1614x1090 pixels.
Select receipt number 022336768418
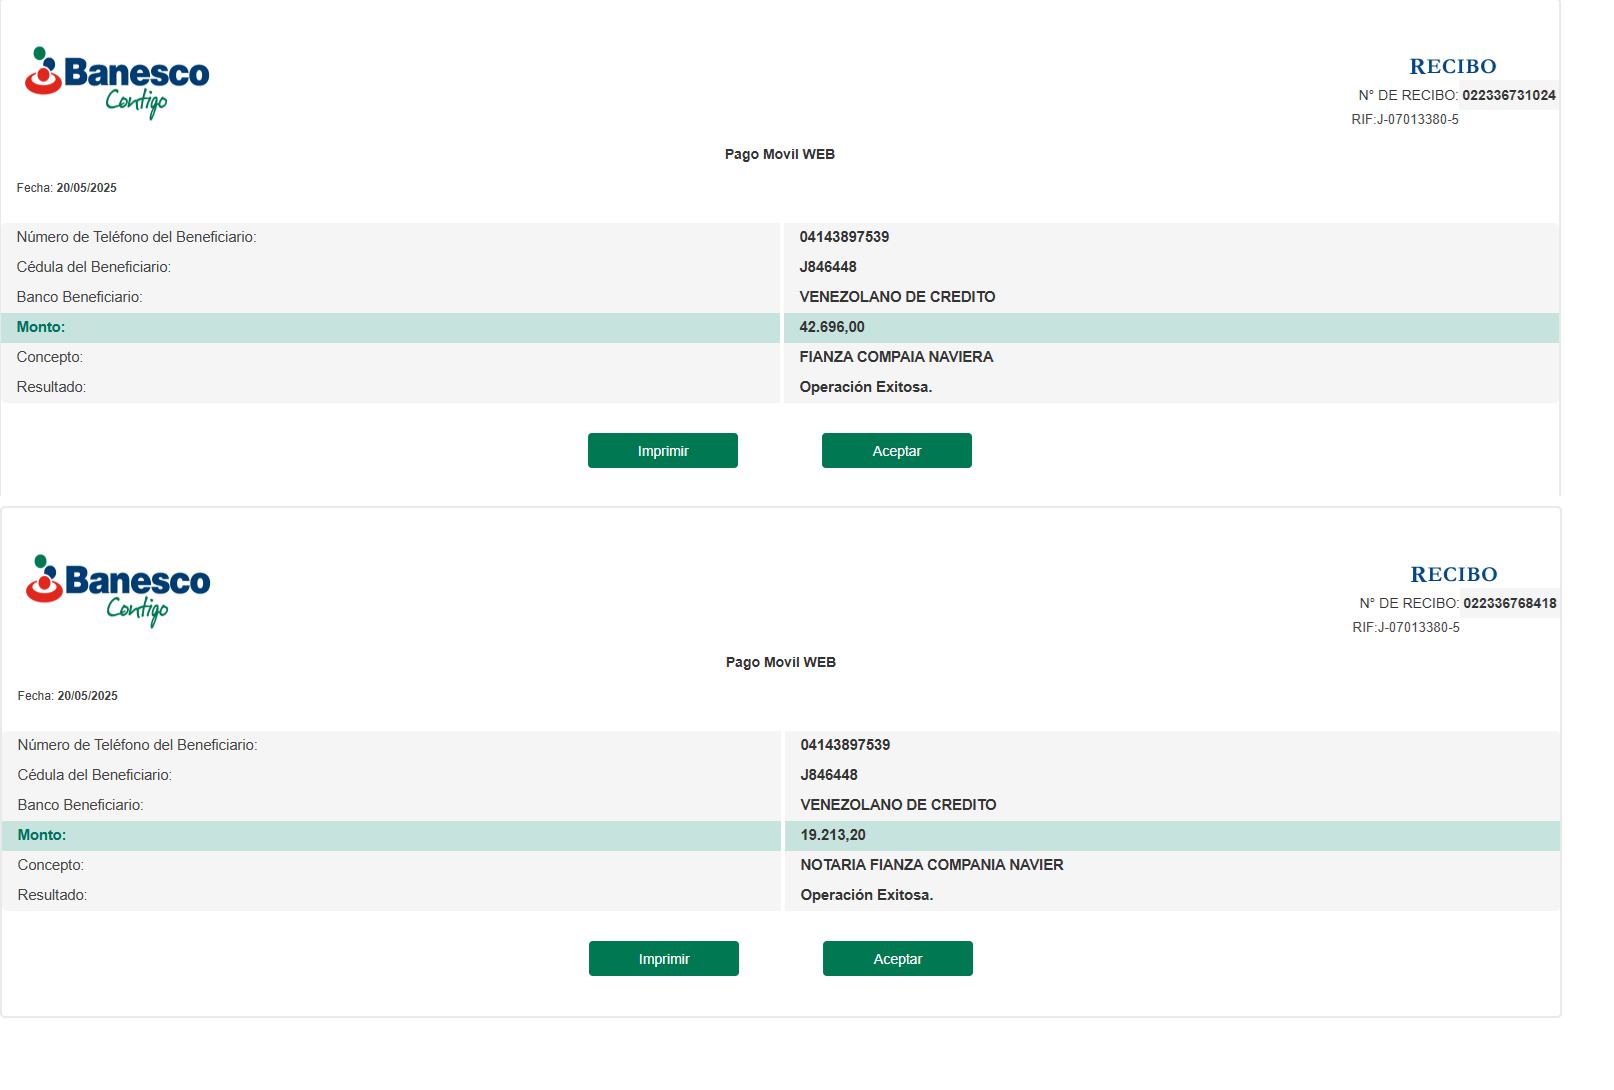point(1509,604)
